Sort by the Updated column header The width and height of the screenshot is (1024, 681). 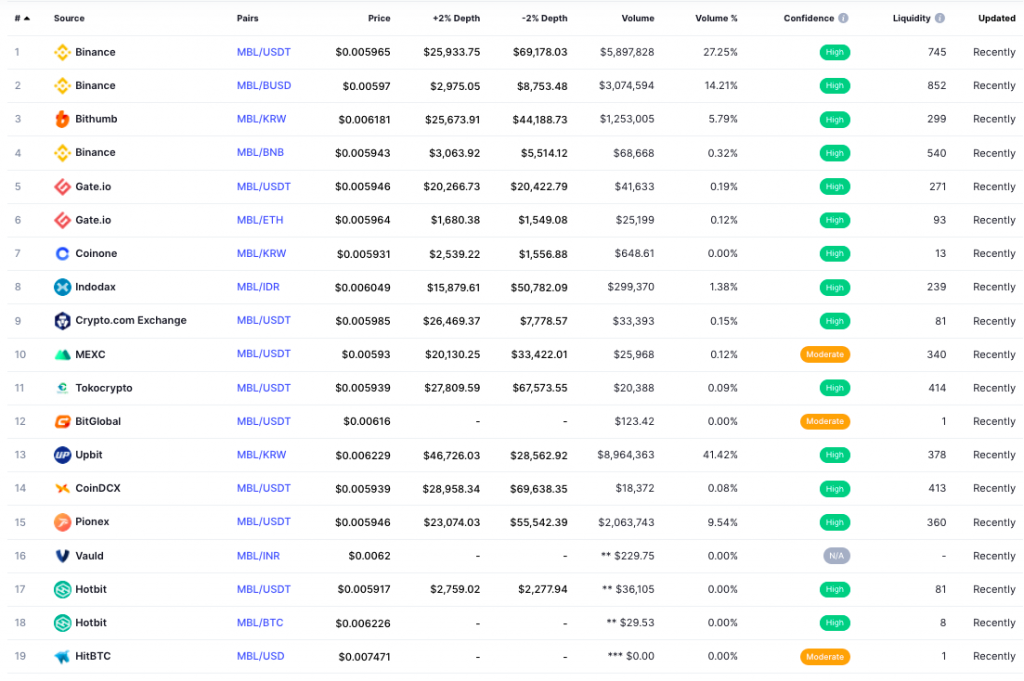pos(997,18)
